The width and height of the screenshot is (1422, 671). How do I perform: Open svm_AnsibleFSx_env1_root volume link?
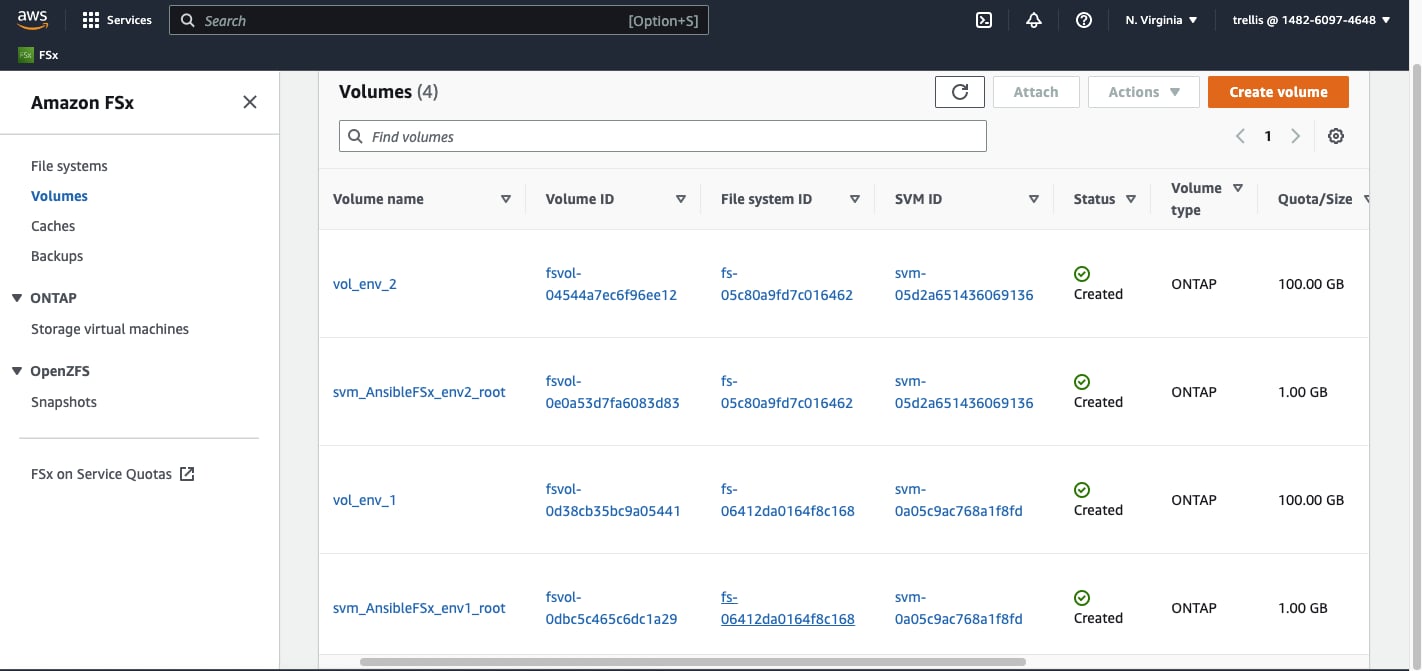[419, 608]
